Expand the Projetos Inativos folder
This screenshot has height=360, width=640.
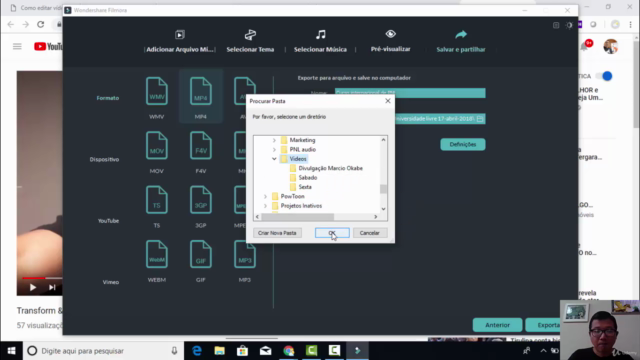265,206
